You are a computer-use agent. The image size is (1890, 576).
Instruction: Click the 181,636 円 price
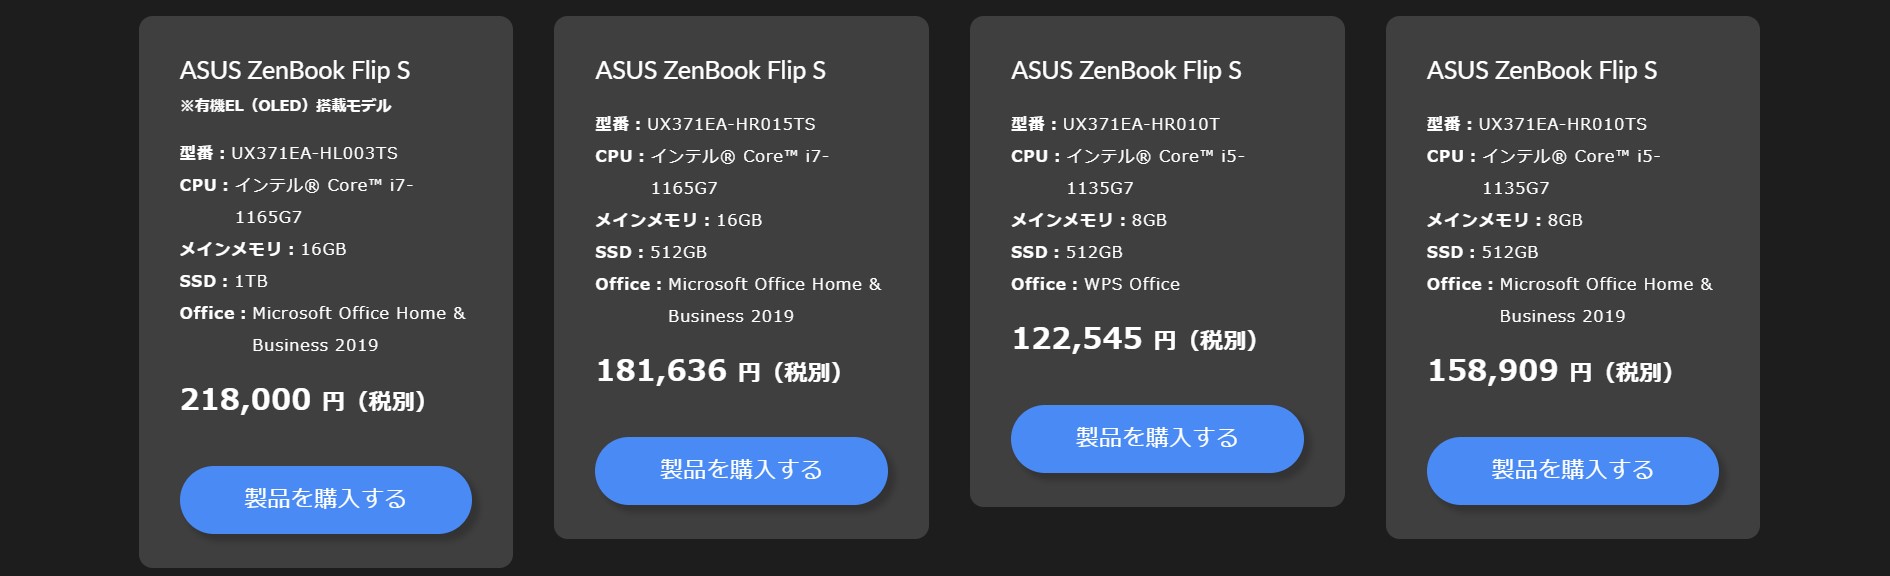click(718, 371)
